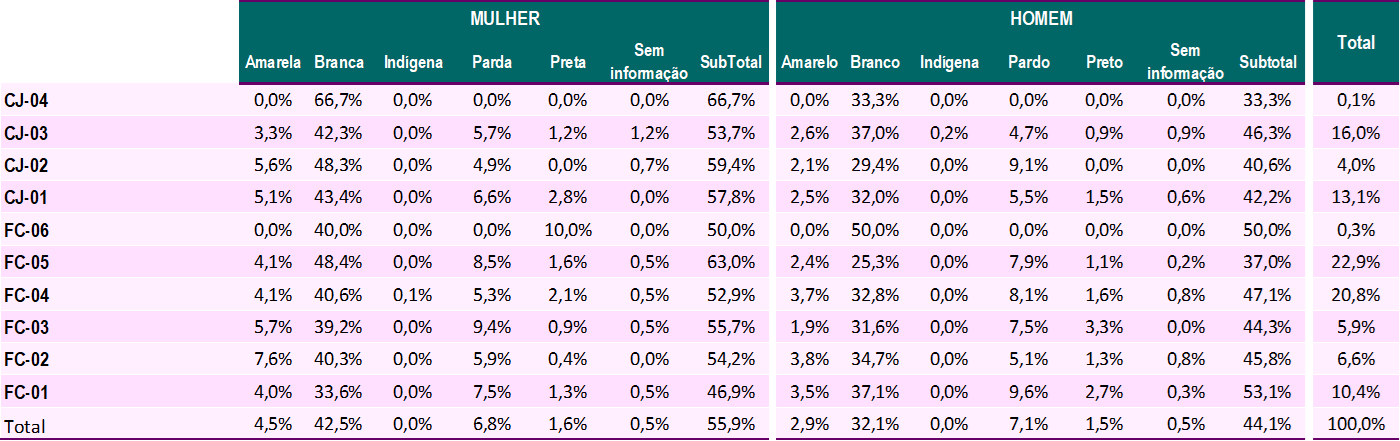Screen dimensions: 1400x441
Task: Click the Sem informação header under HOMEM
Action: coord(1185,61)
